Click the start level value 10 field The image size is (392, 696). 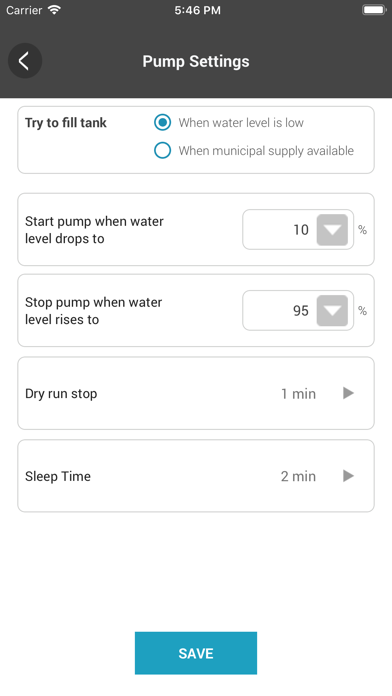298,229
